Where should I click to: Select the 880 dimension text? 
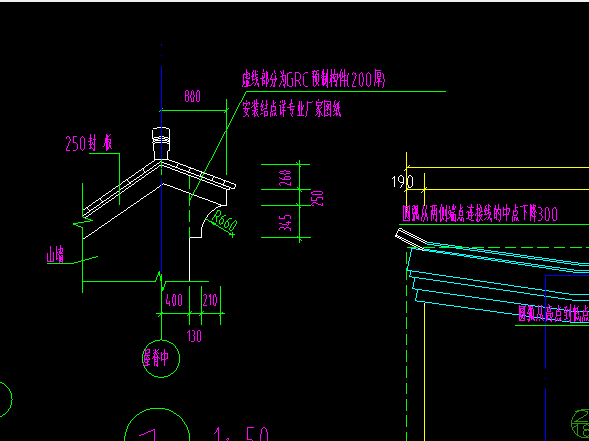pyautogui.click(x=192, y=97)
